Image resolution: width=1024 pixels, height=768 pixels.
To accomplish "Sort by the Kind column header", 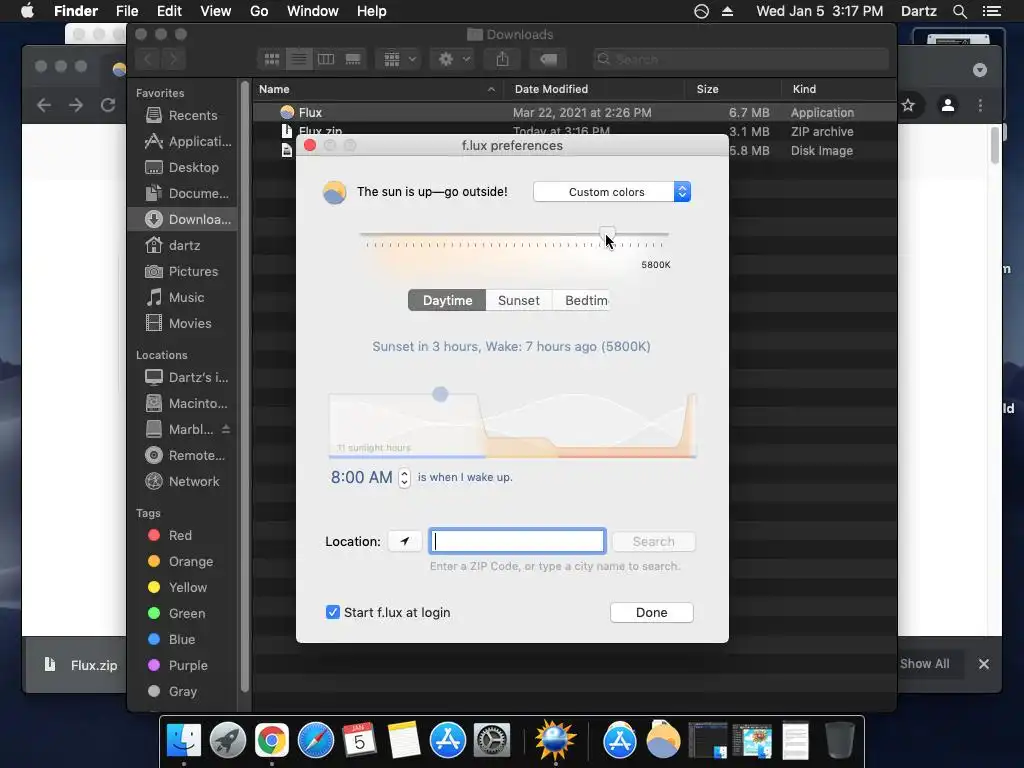I will (x=839, y=89).
